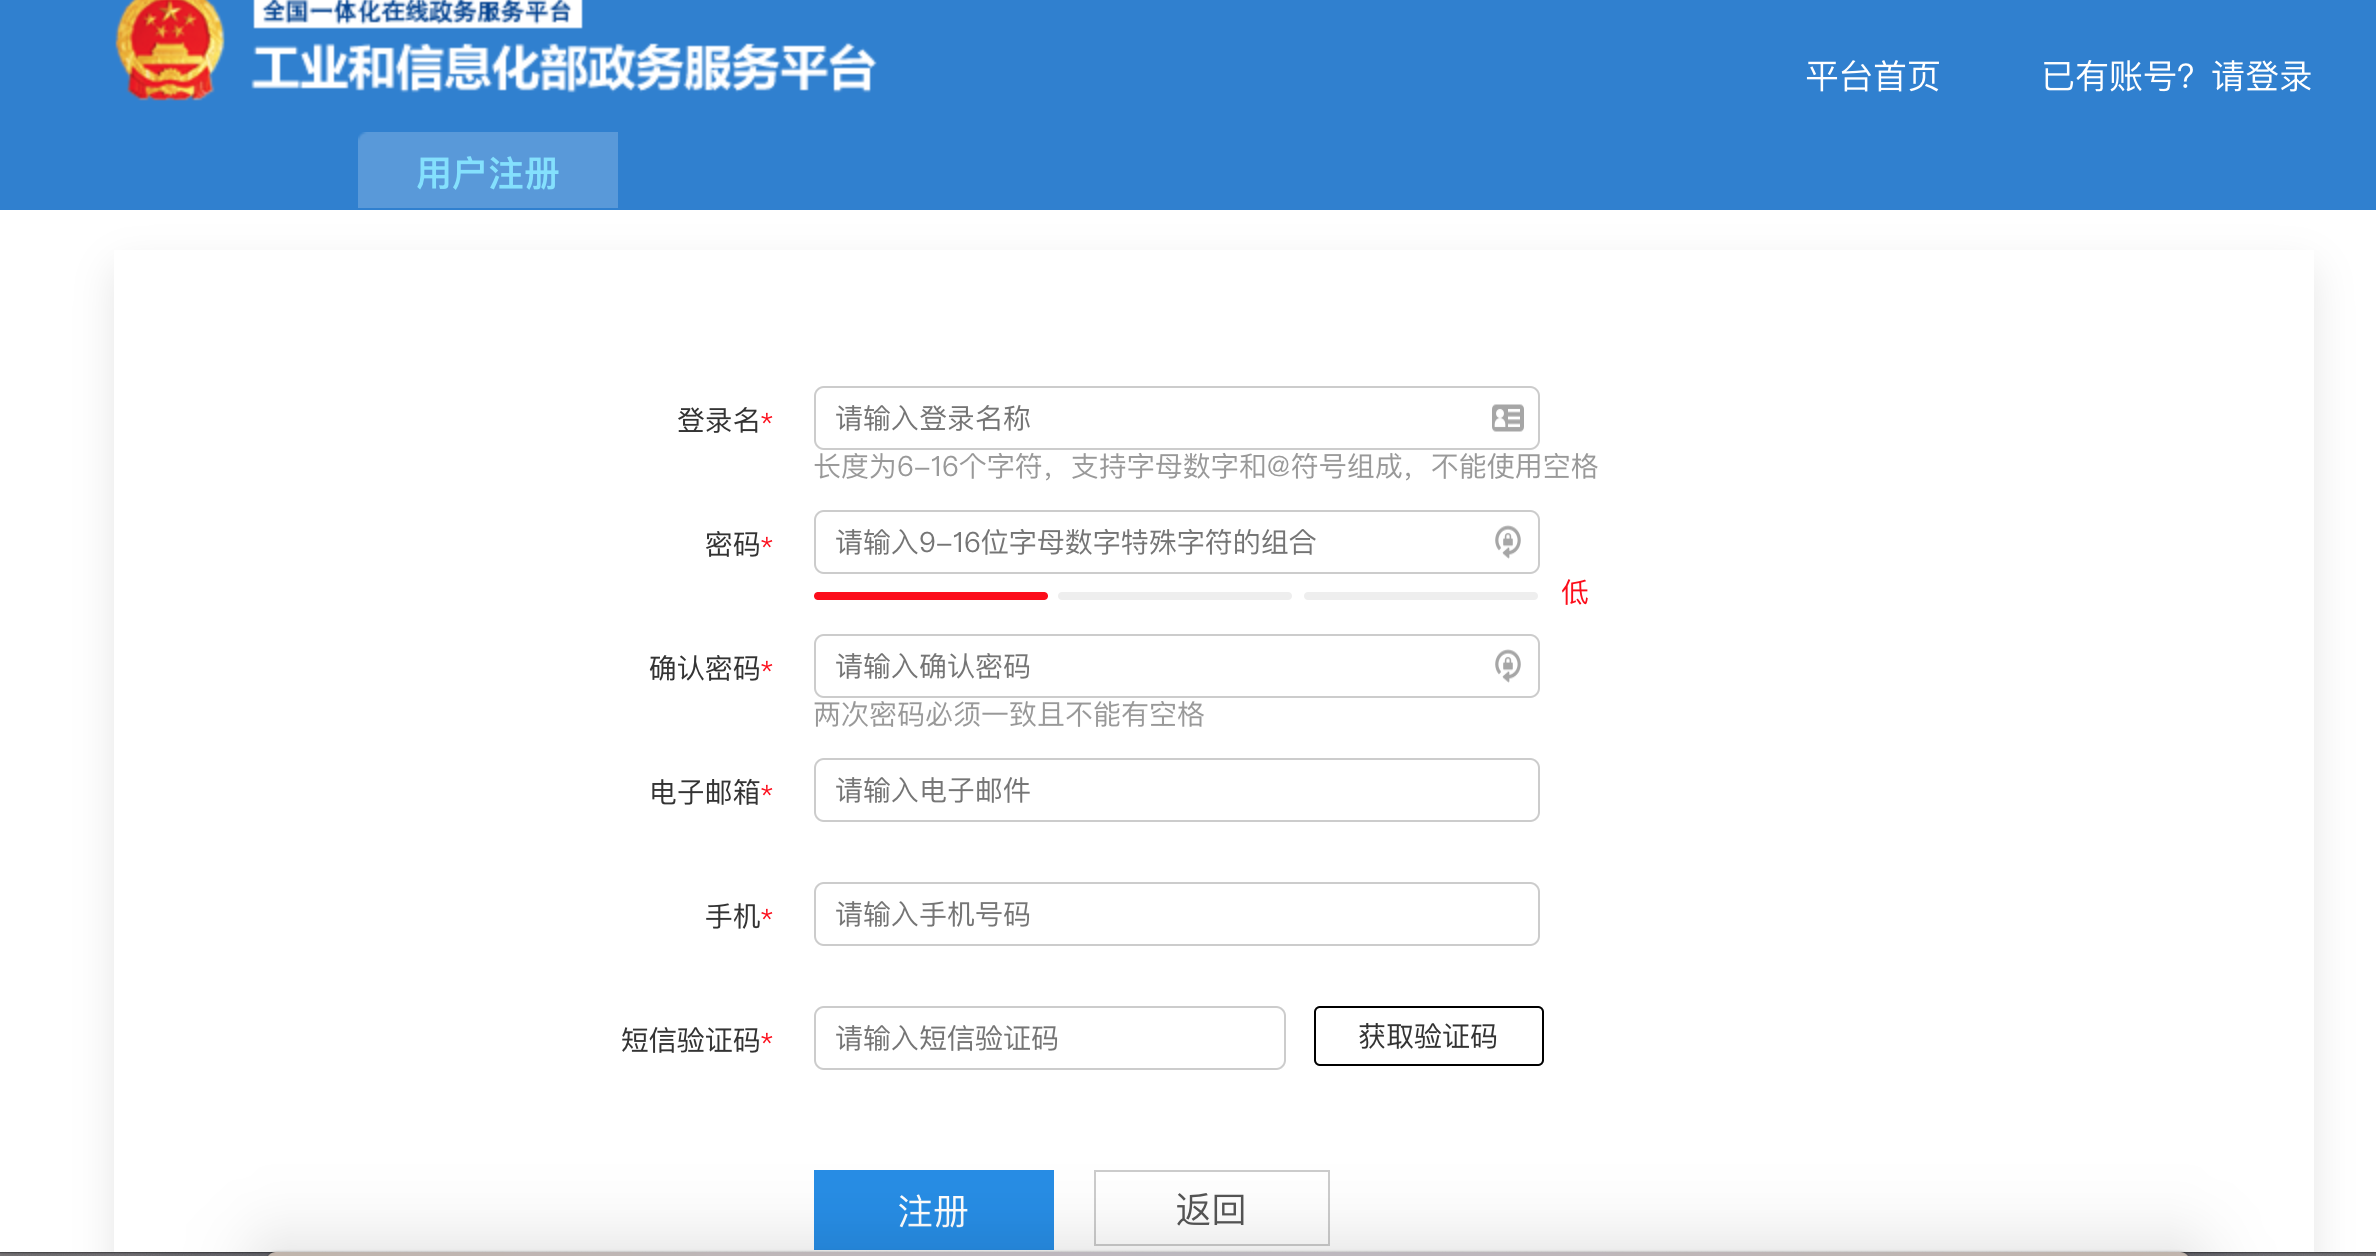Click the national emblem logo
The height and width of the screenshot is (1256, 2376).
point(170,49)
